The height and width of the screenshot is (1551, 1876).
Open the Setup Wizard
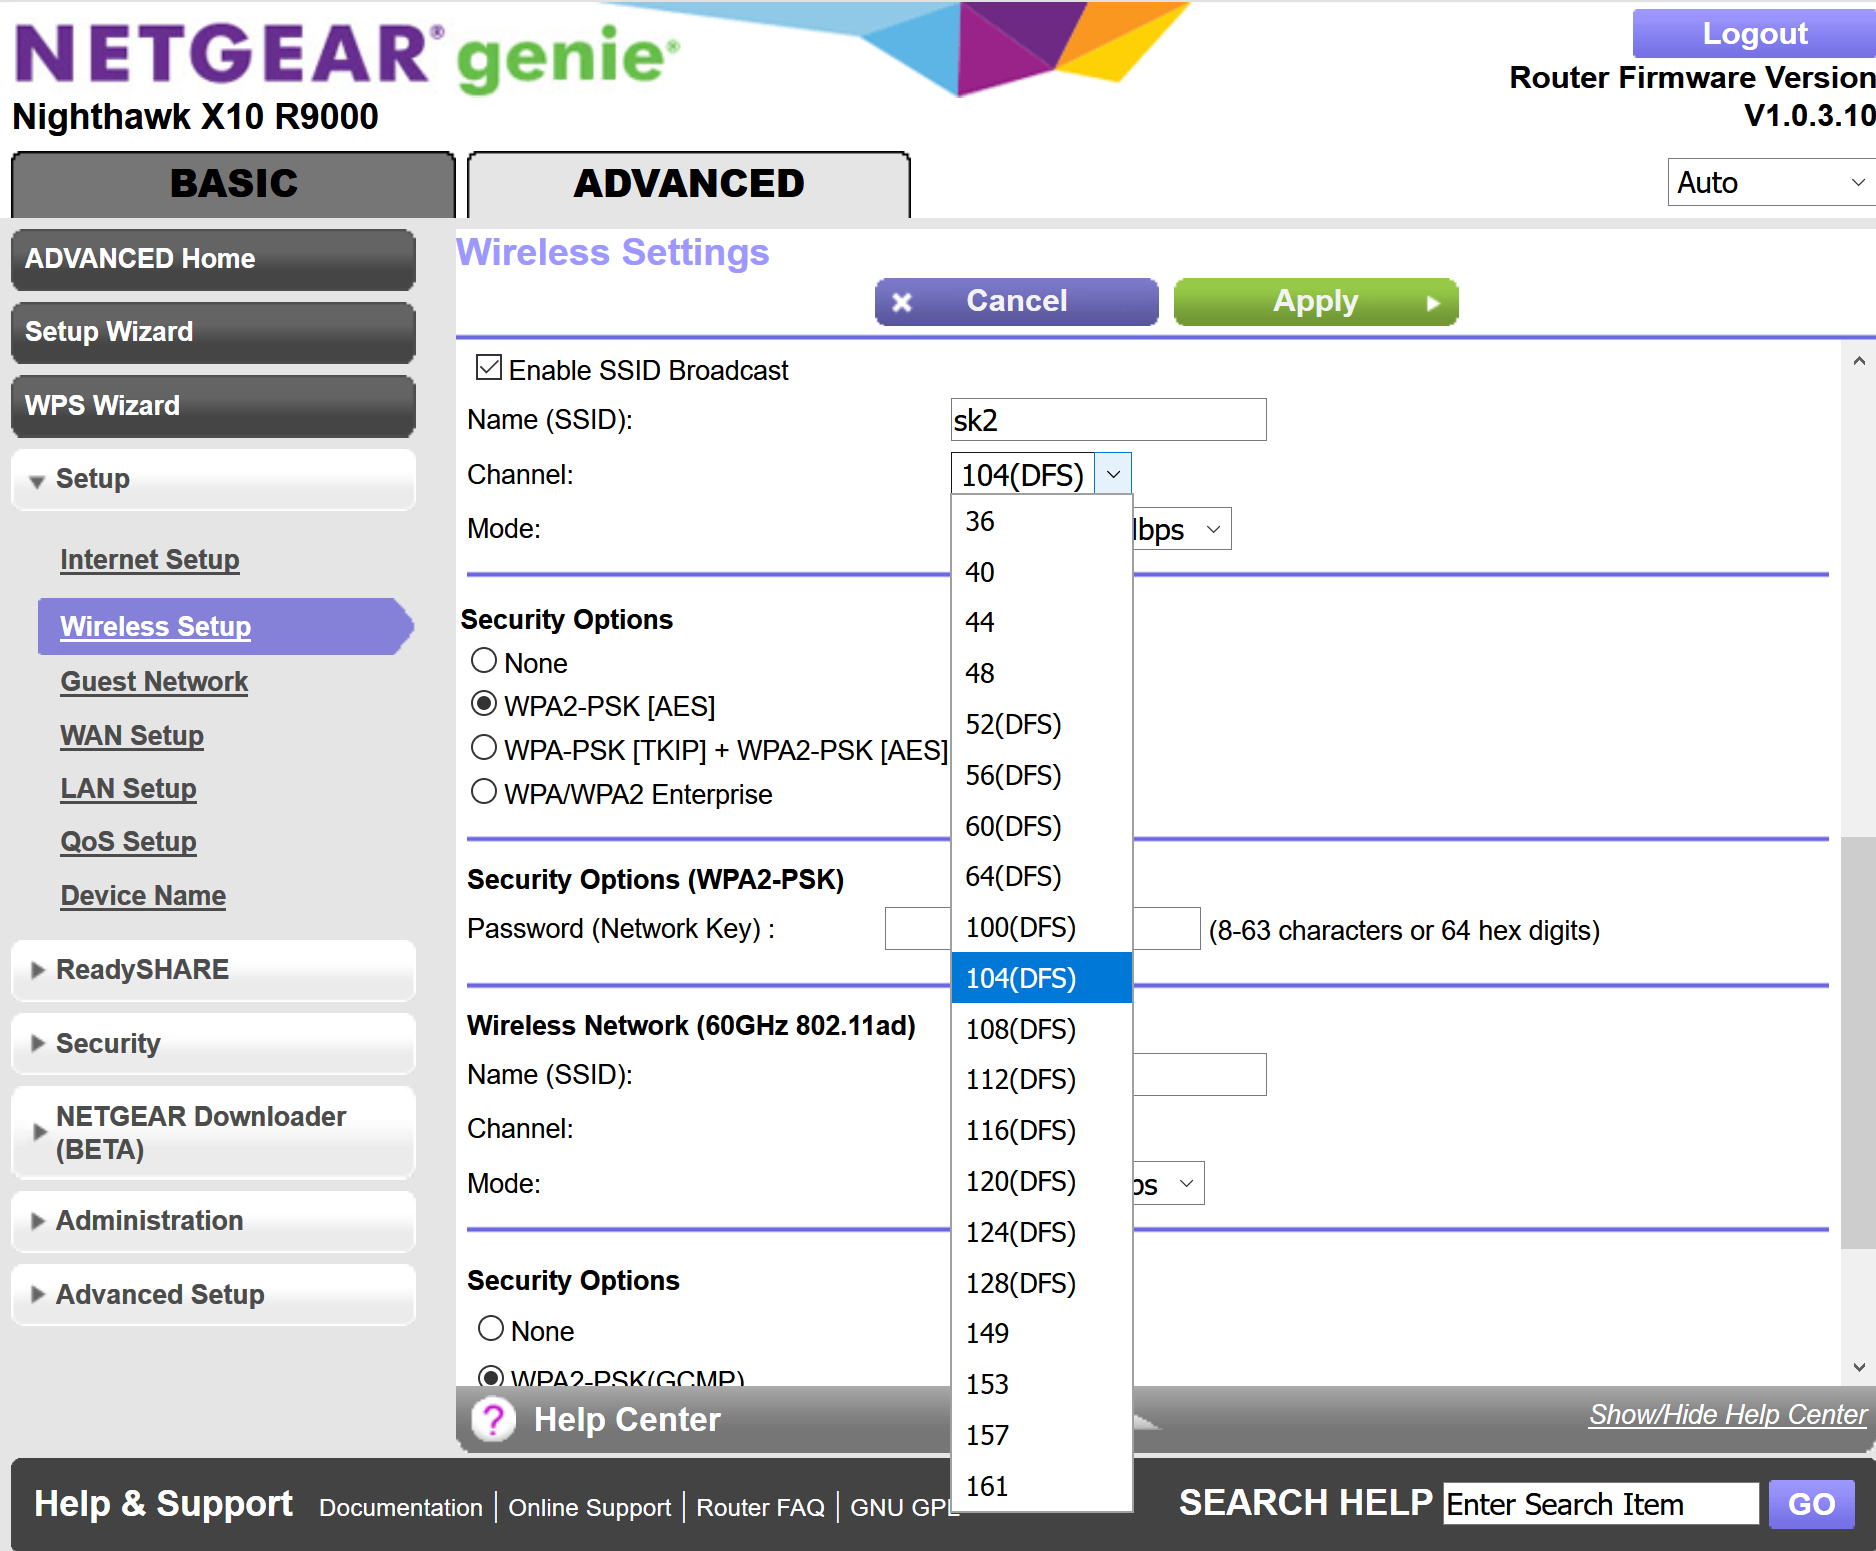[213, 332]
